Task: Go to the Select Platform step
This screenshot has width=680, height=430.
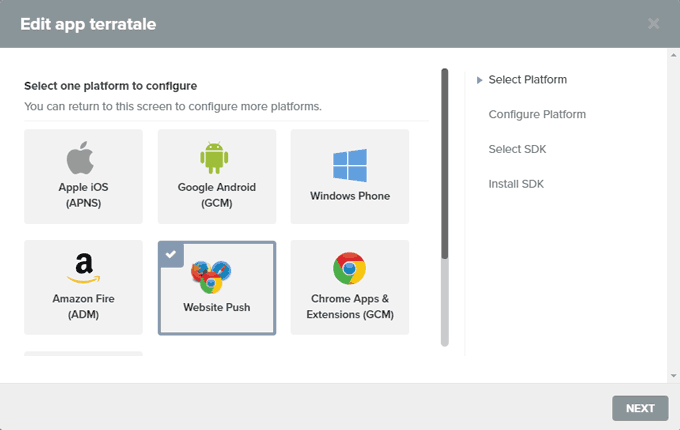Action: coord(527,80)
